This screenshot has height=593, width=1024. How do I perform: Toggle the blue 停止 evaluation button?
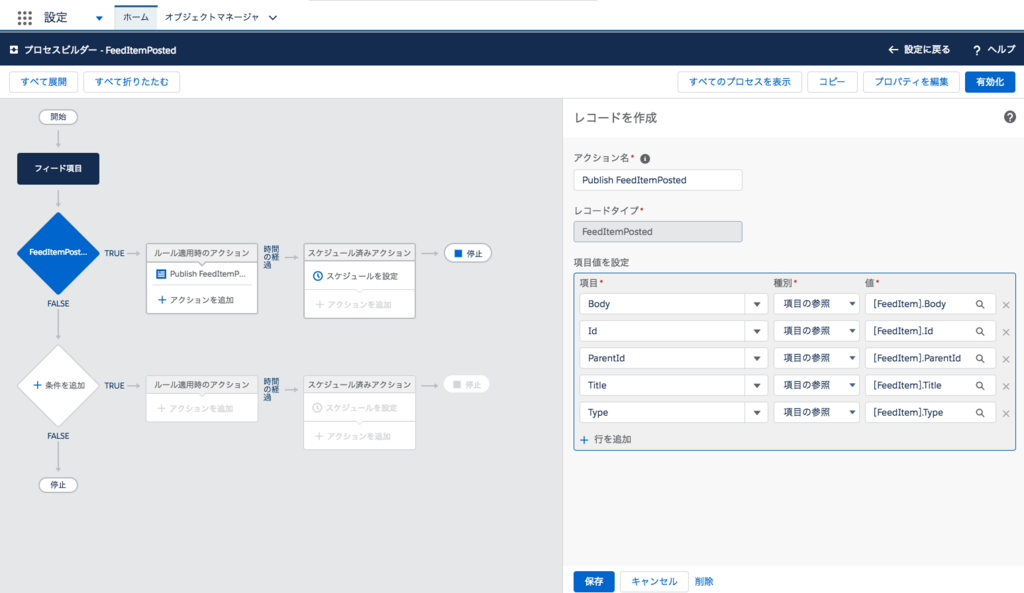click(x=468, y=253)
